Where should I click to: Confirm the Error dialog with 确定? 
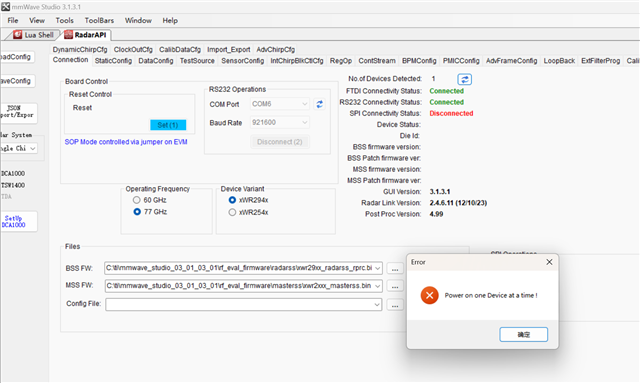(x=523, y=334)
